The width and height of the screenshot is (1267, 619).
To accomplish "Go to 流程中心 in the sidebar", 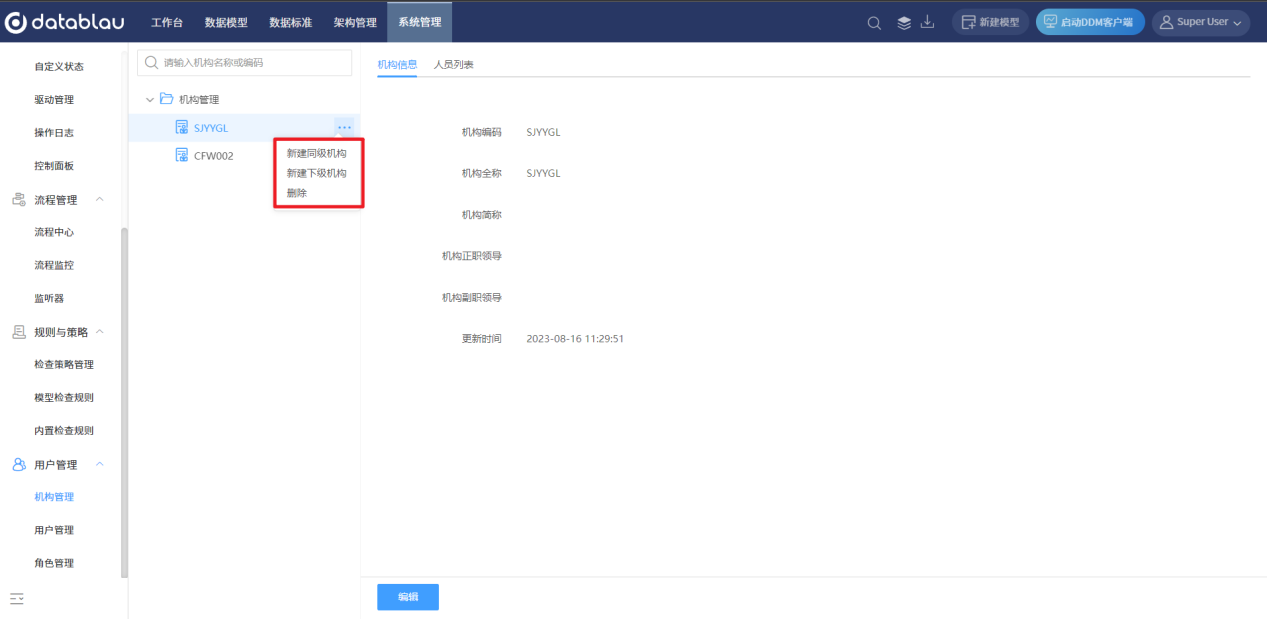I will click(x=54, y=232).
